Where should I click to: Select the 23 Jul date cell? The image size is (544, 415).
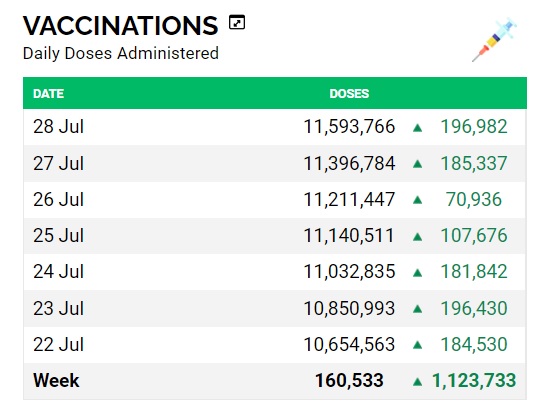coord(58,308)
